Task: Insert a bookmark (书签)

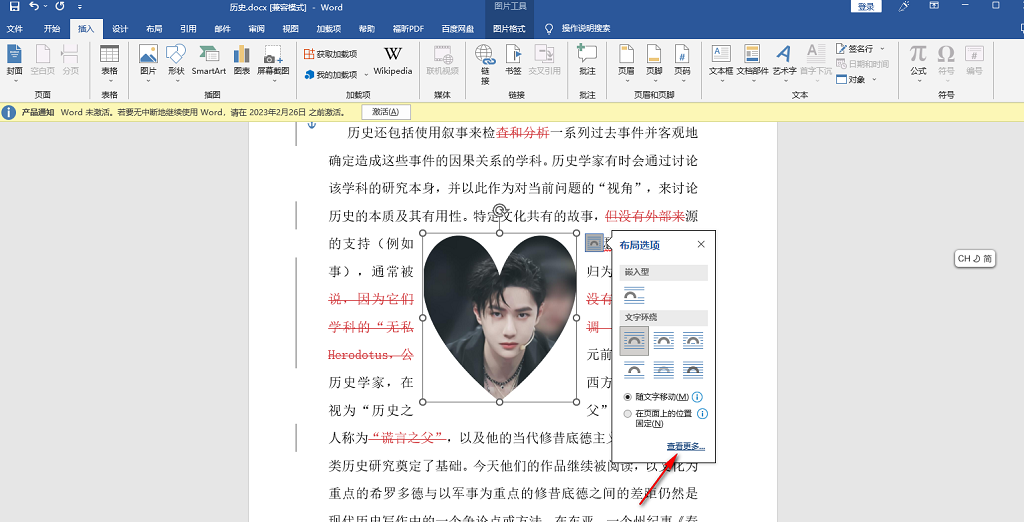Action: point(513,60)
